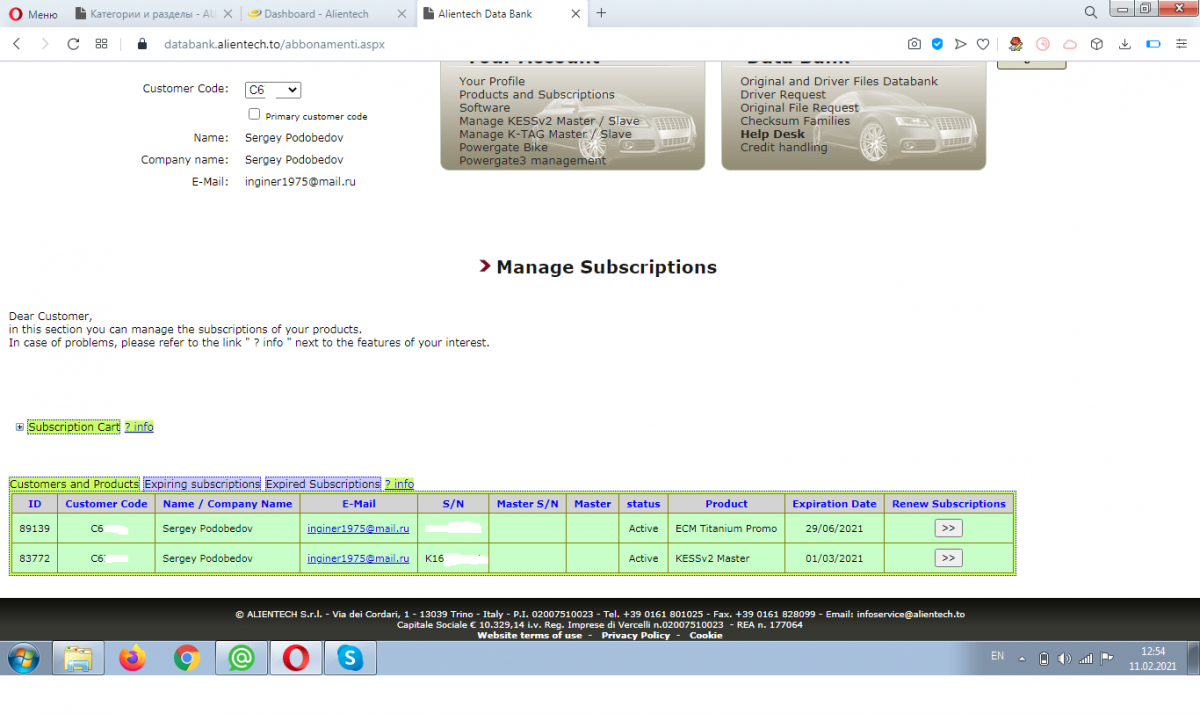Open the Speed Dial grid icon

(101, 44)
